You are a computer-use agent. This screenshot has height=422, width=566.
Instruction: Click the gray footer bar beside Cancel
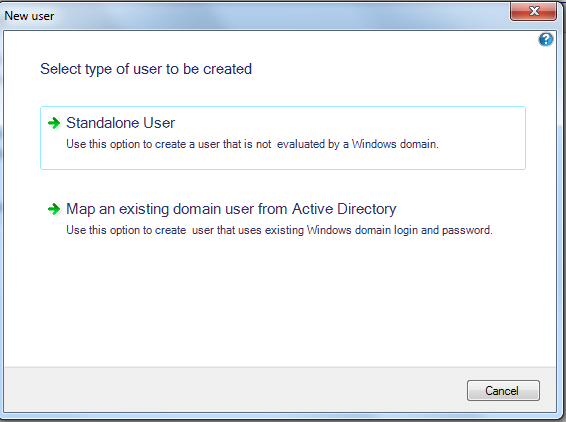tap(235, 390)
